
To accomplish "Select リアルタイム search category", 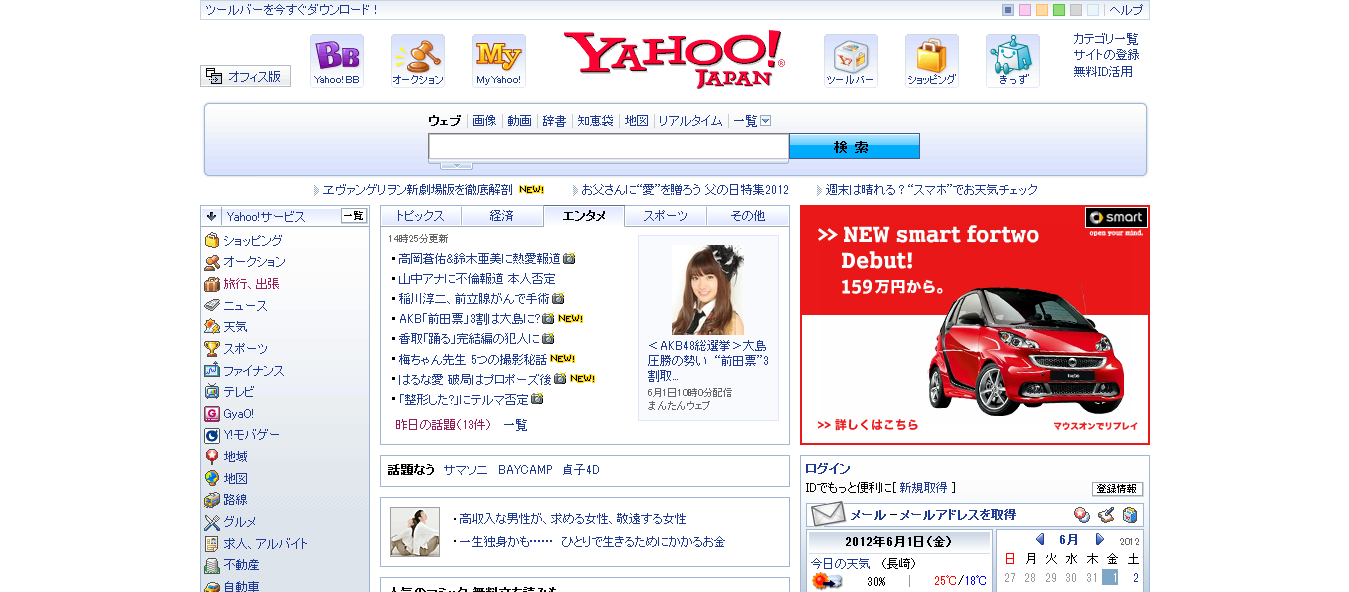I will 690,121.
